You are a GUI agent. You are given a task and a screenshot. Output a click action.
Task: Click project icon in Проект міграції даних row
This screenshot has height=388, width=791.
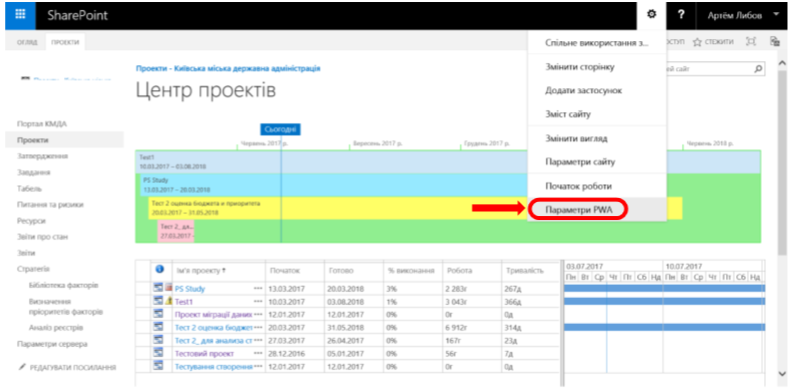point(159,313)
